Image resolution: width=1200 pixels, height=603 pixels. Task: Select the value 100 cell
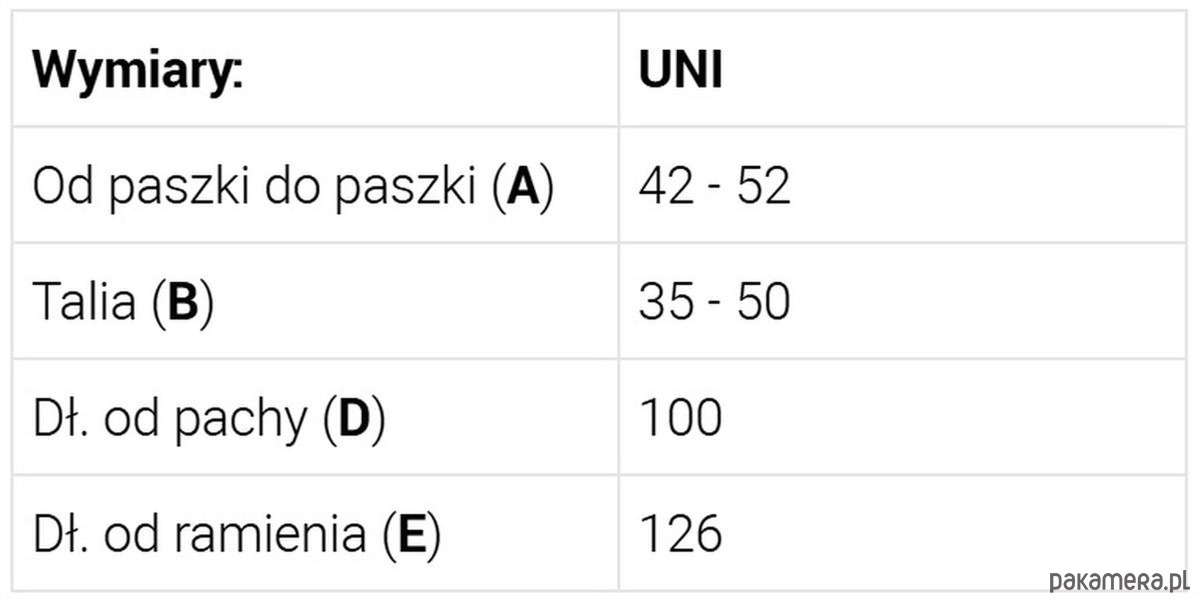click(x=902, y=417)
